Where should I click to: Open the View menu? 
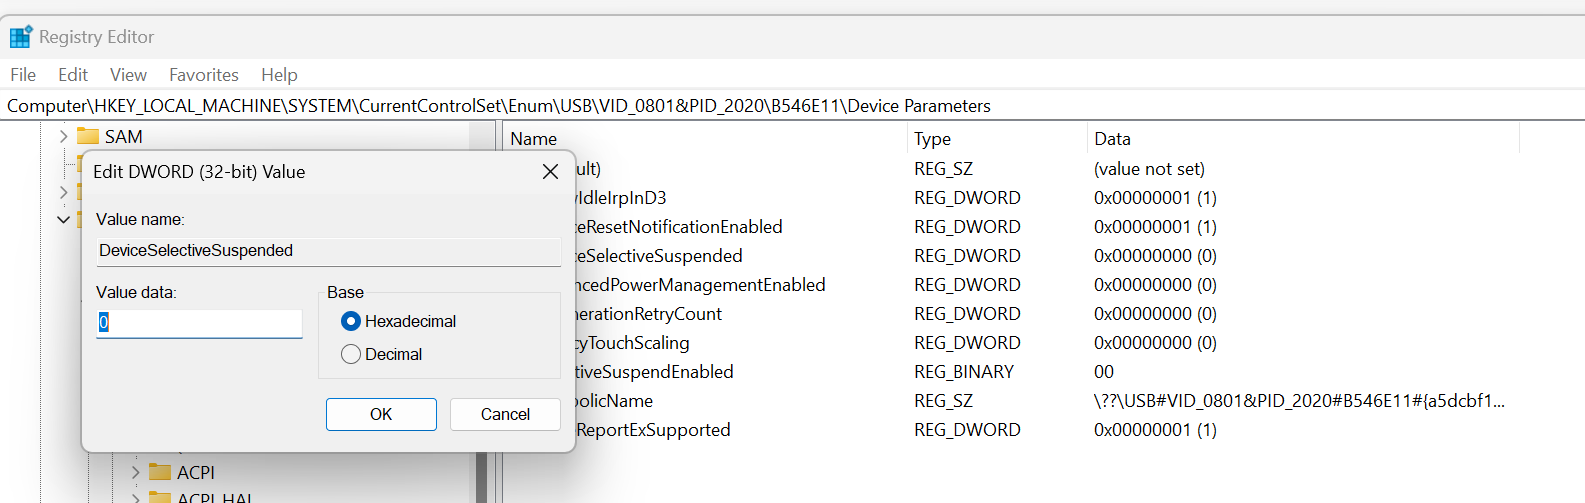coord(128,75)
